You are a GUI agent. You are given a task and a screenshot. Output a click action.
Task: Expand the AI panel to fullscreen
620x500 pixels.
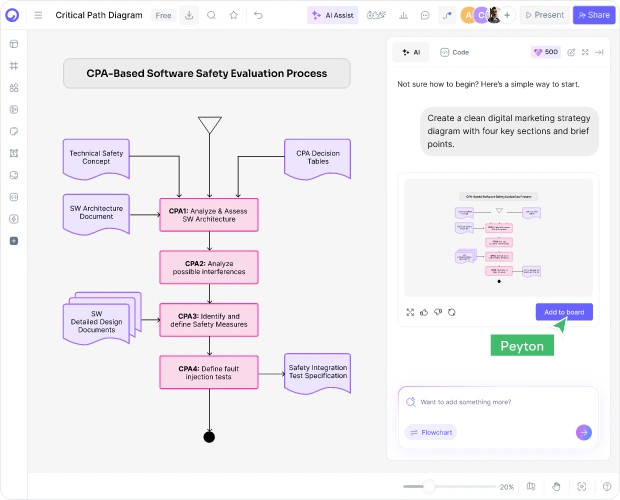point(585,52)
